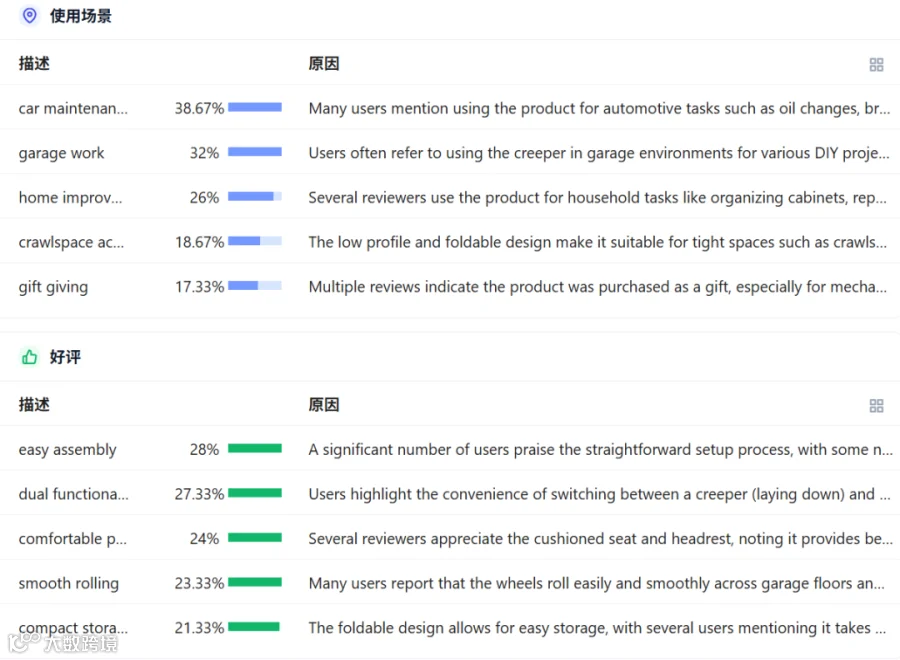Click the green thumbs-up icon beside 好评

29,357
